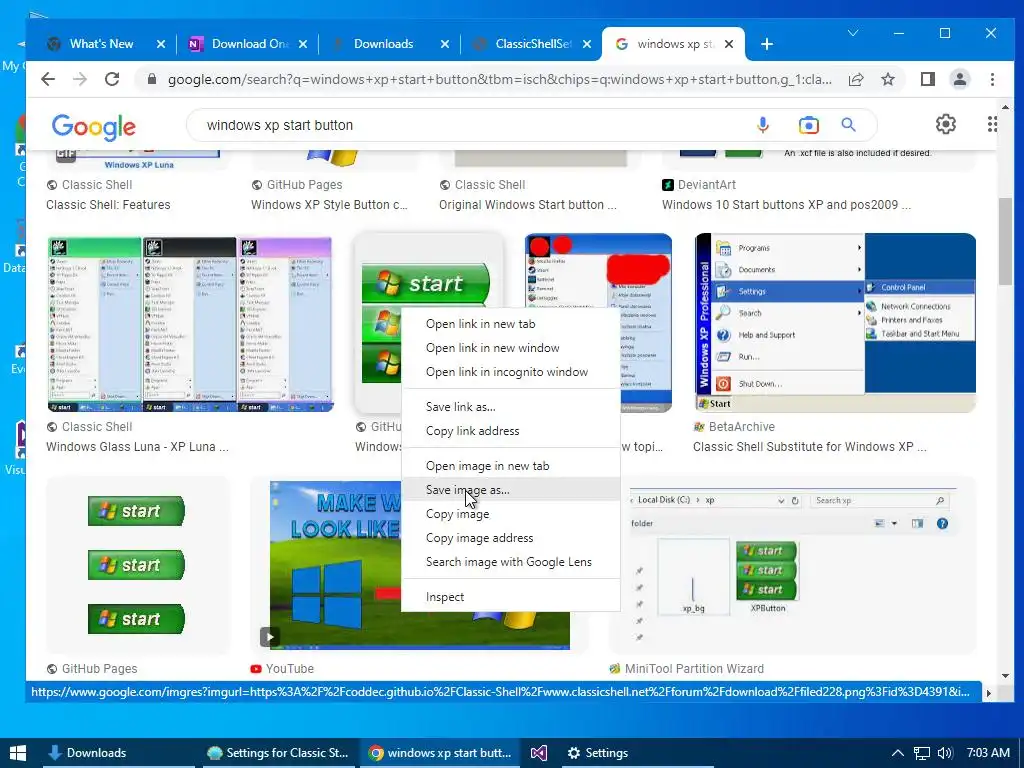1024x768 pixels.
Task: Choose Open link in new tab
Action: pyautogui.click(x=511, y=324)
